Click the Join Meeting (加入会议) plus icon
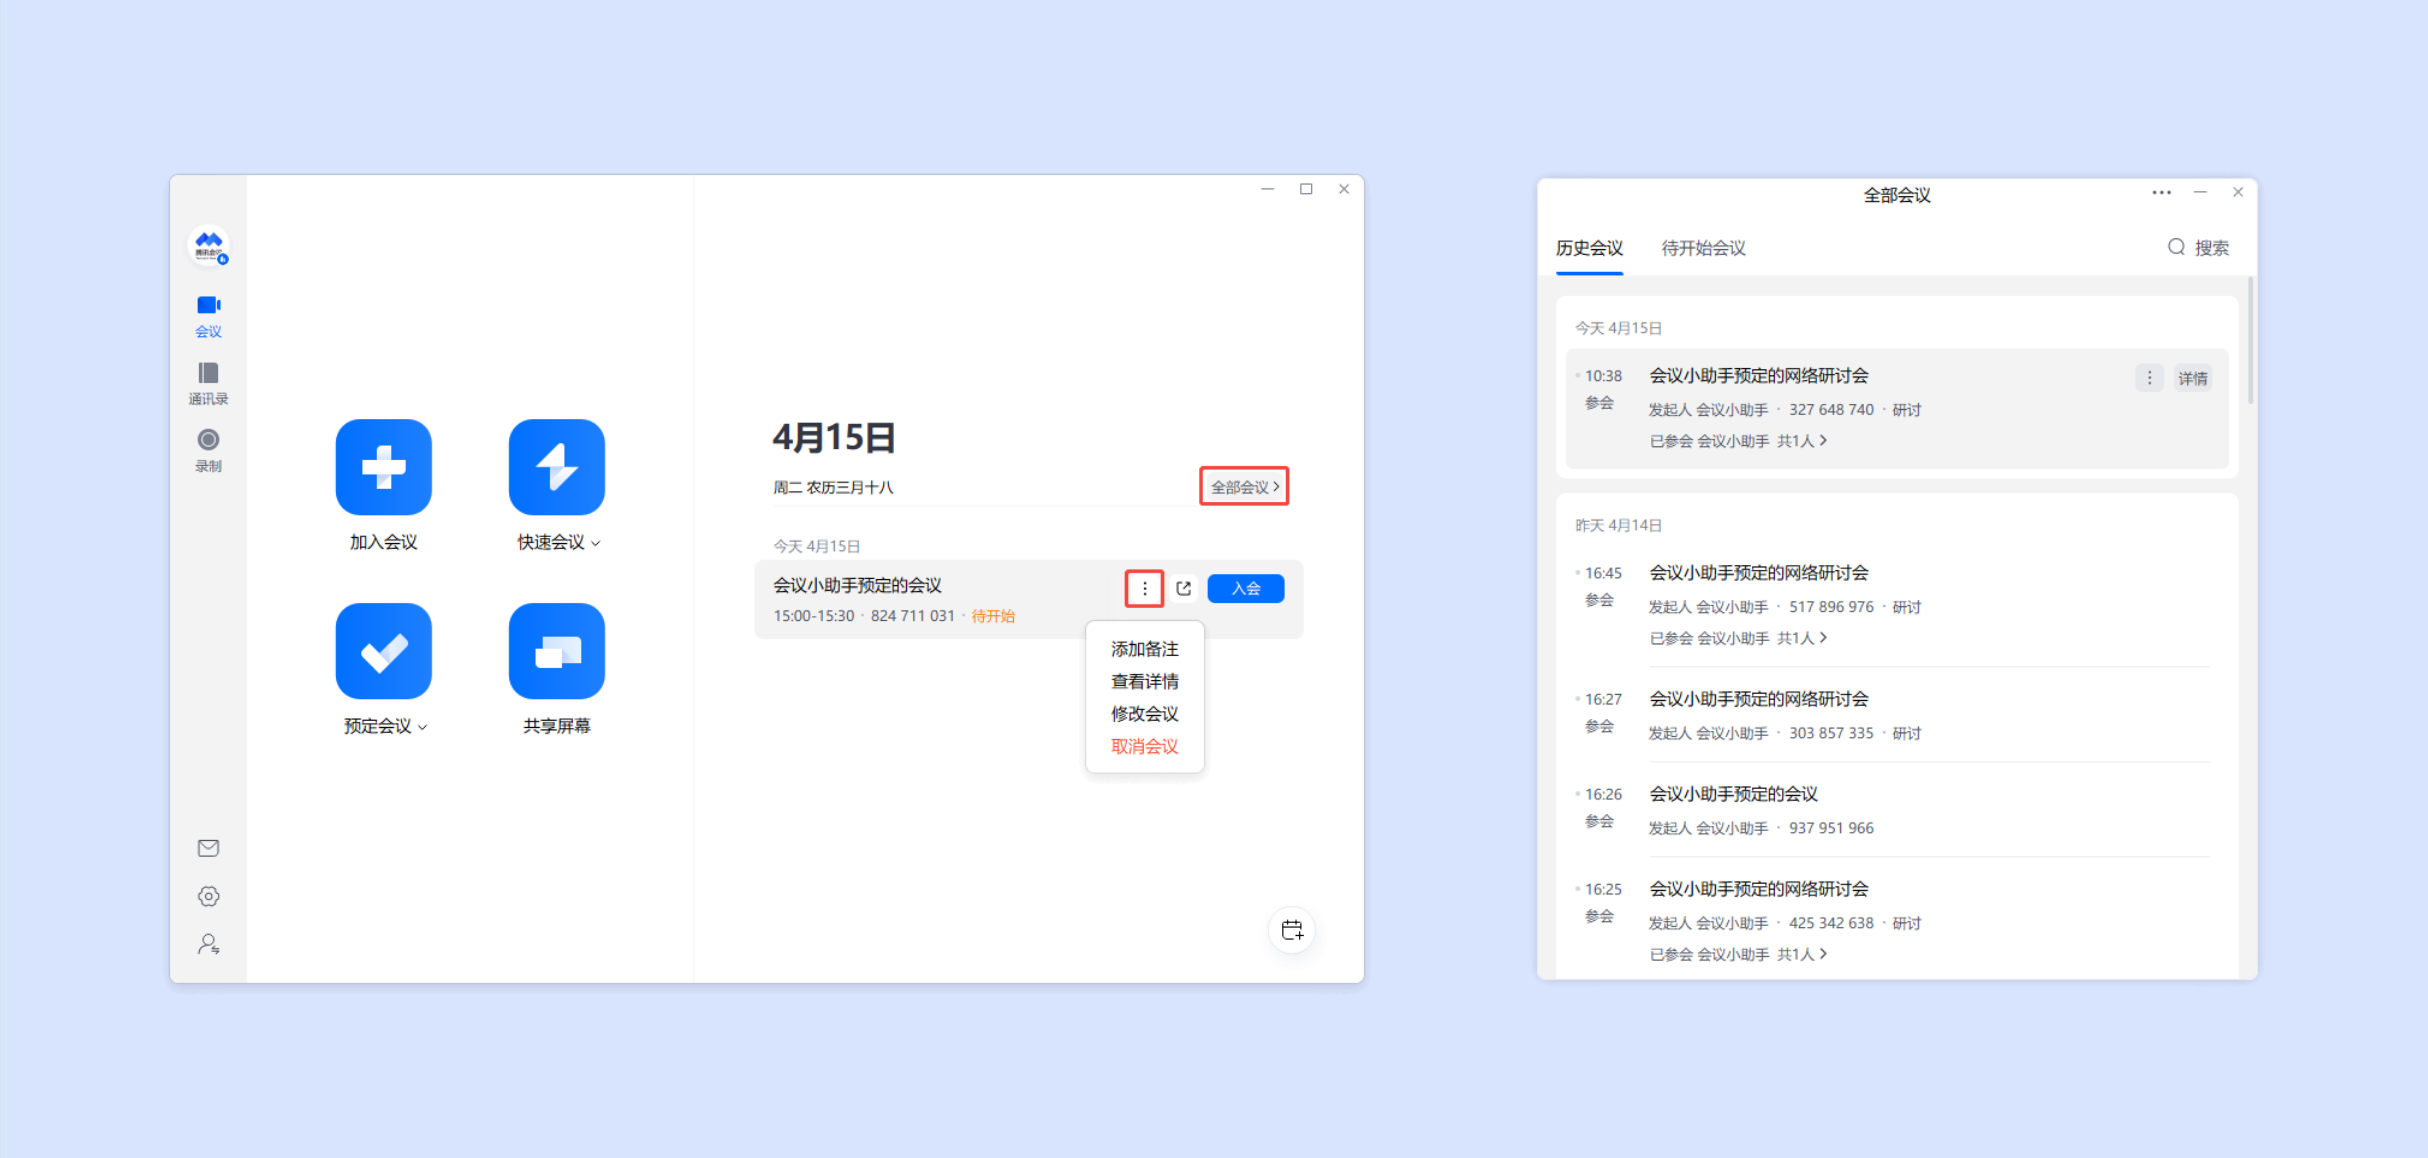2428x1158 pixels. click(x=383, y=467)
